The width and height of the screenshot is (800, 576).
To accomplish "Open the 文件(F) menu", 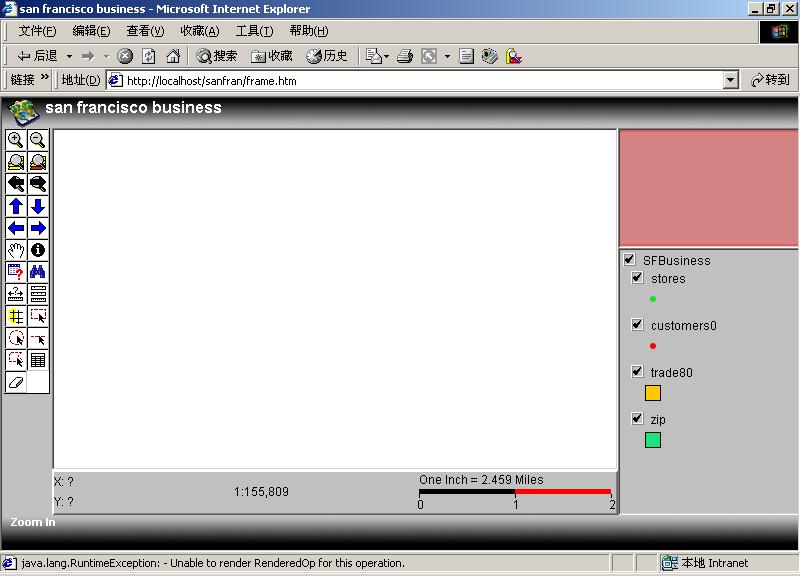I will pyautogui.click(x=37, y=31).
